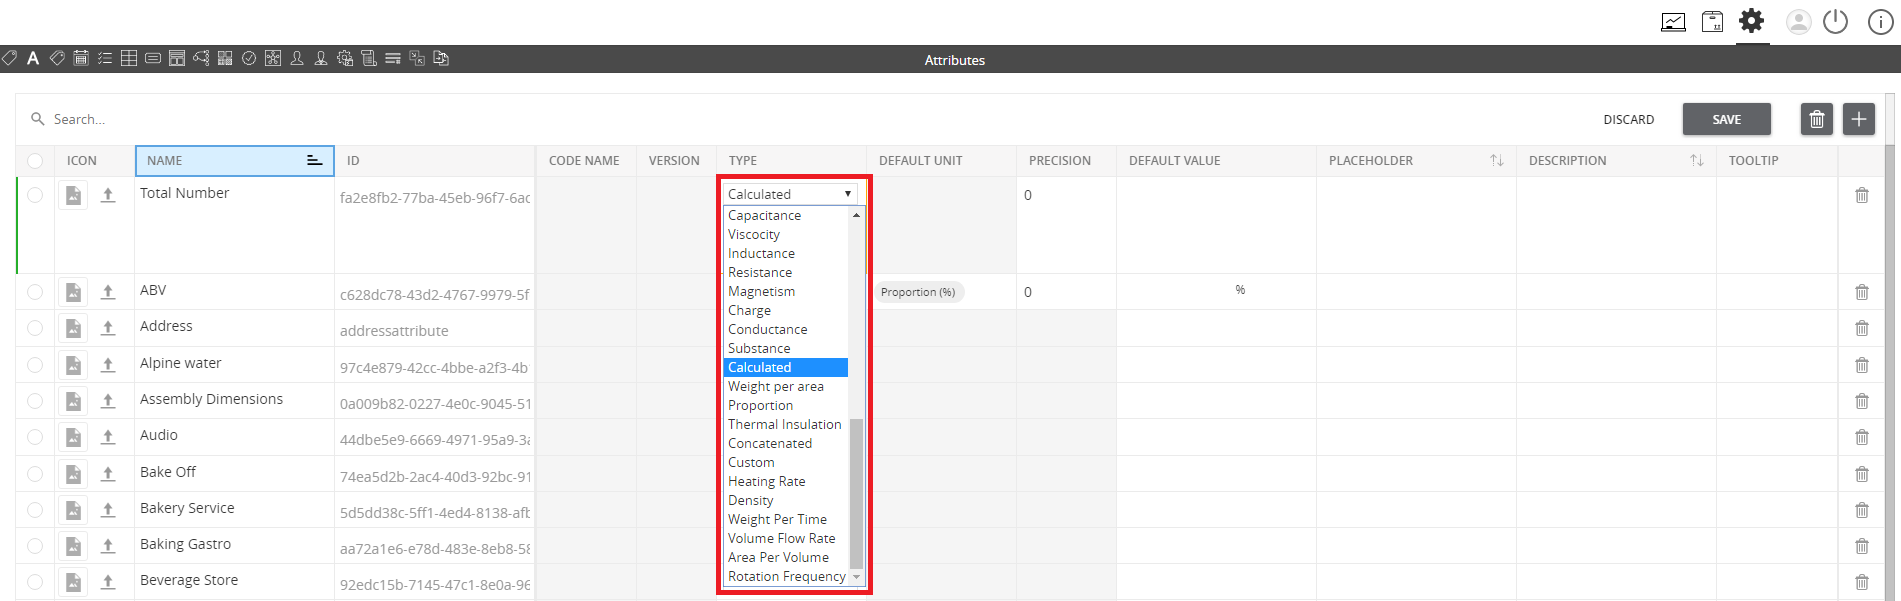The image size is (1901, 601).
Task: Click the Rotation Frequency option
Action: click(x=786, y=576)
